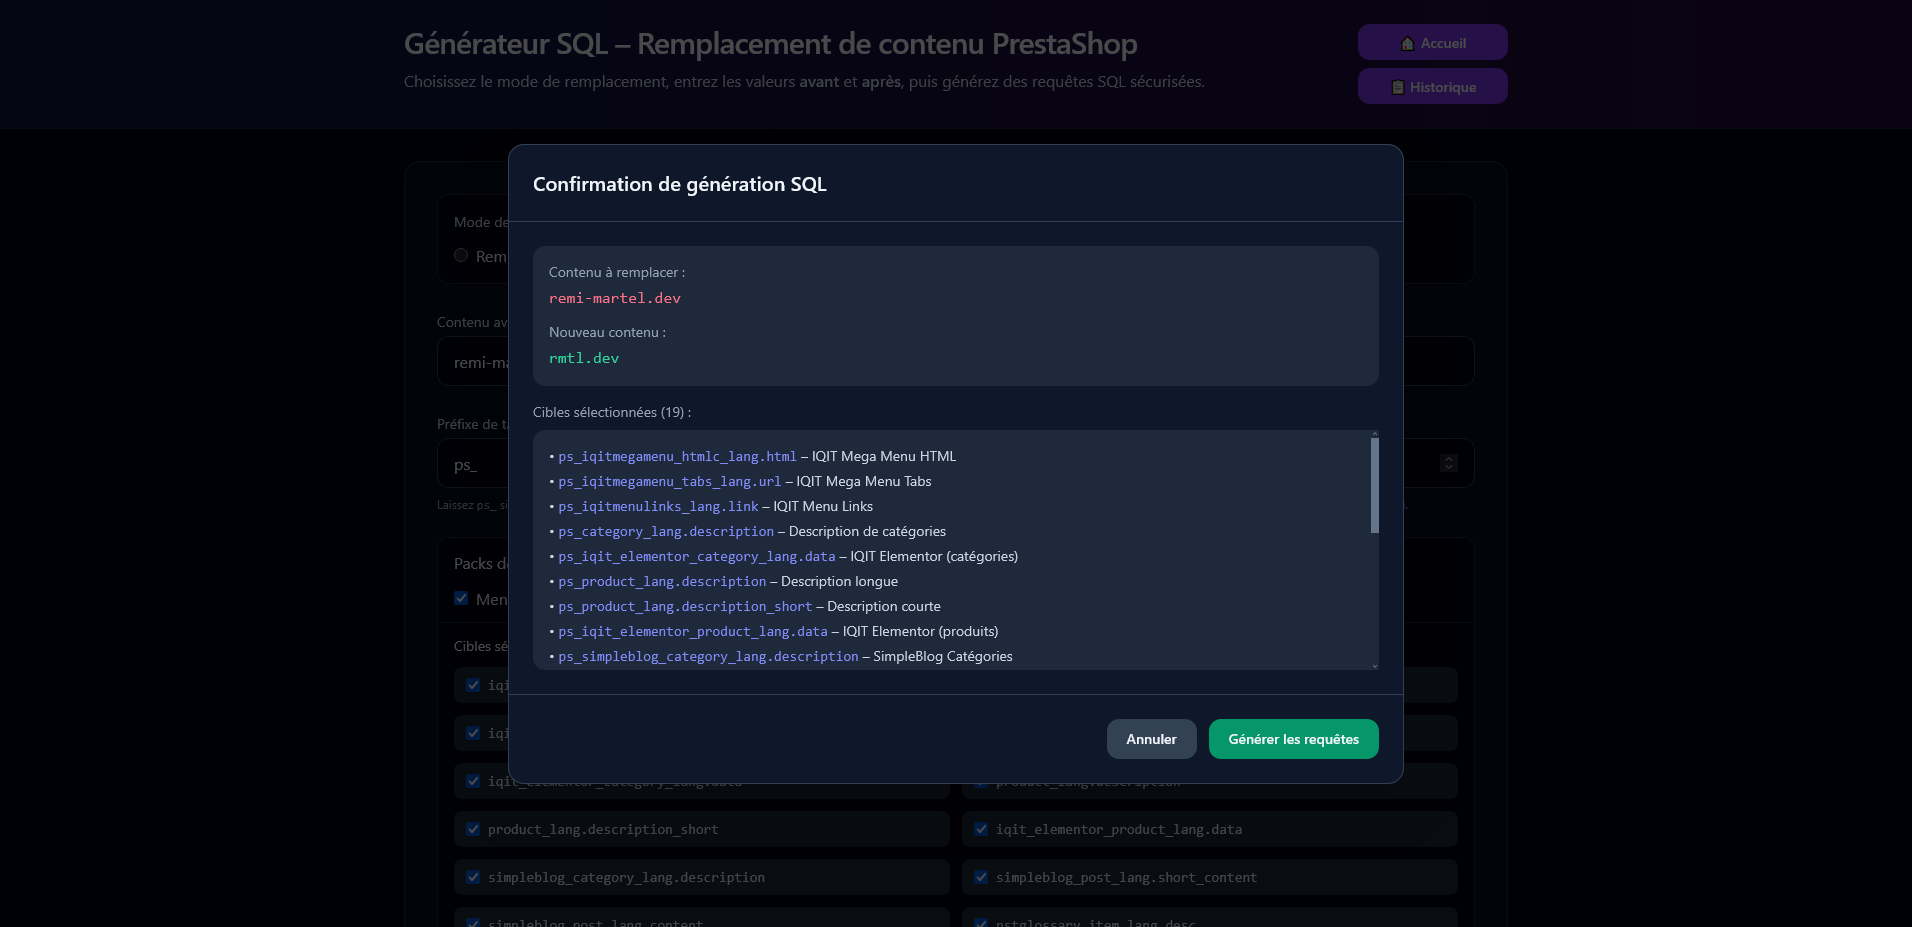Uncheck the Menus pack checkbox

tap(461, 598)
